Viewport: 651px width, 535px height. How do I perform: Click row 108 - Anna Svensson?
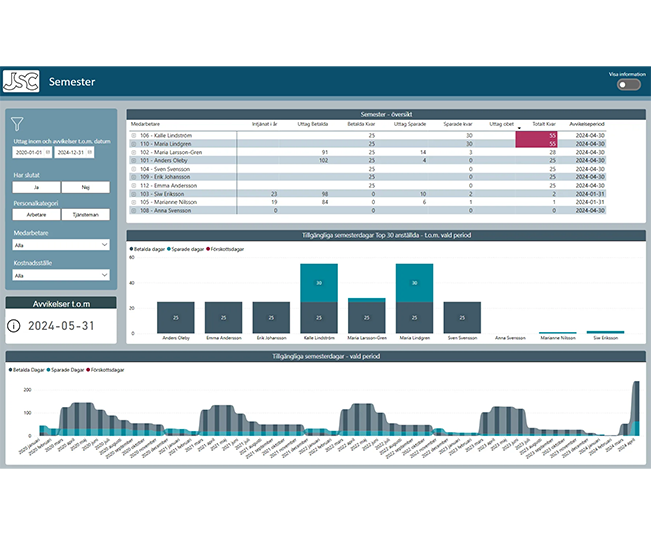(x=367, y=210)
